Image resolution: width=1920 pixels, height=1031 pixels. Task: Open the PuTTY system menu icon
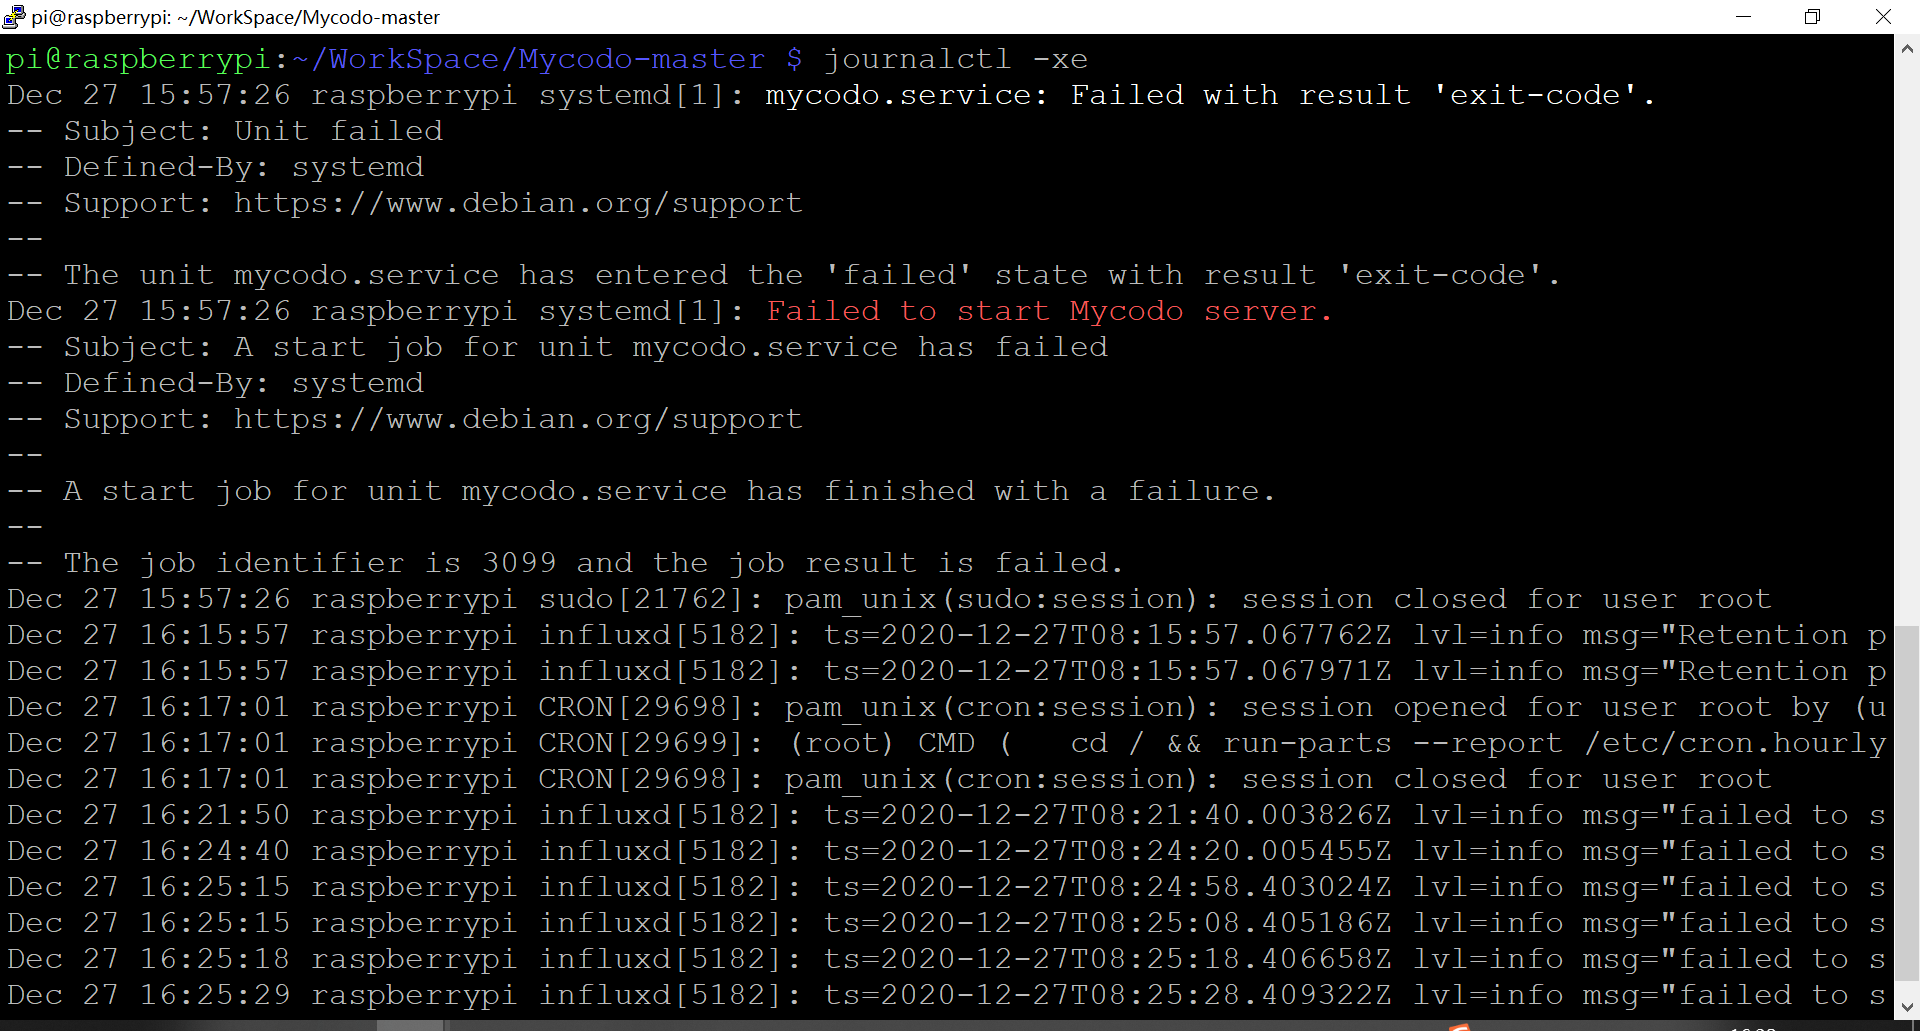click(15, 17)
